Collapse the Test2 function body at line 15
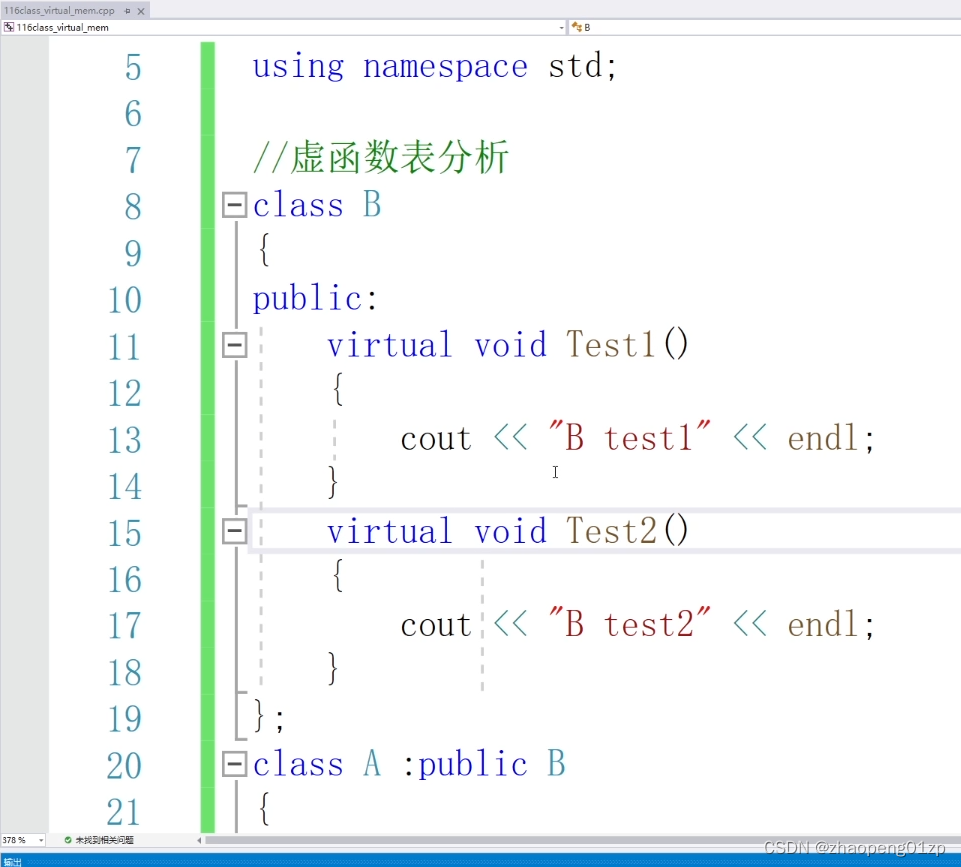961x867 pixels. tap(233, 531)
